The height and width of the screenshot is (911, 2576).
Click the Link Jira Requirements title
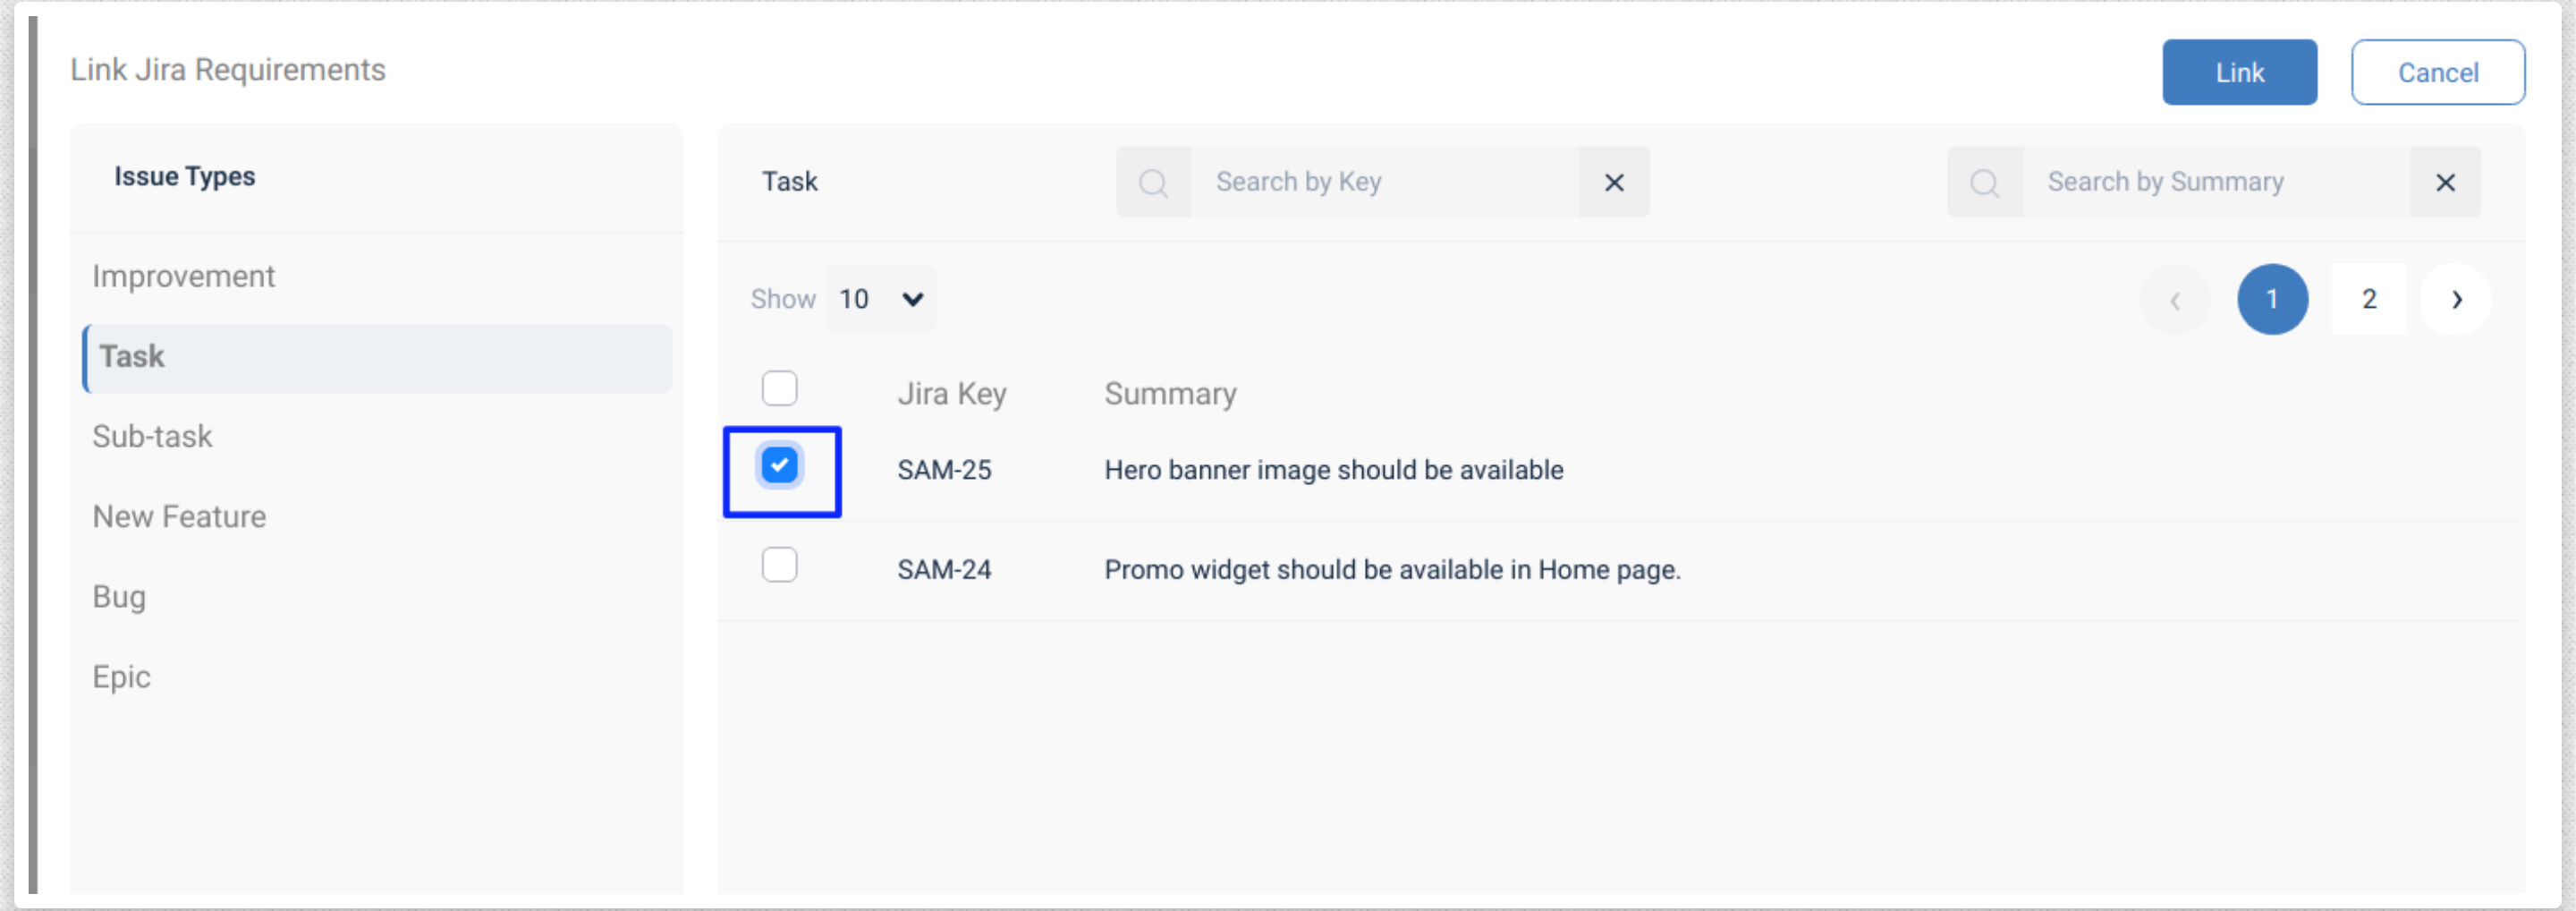pos(227,70)
